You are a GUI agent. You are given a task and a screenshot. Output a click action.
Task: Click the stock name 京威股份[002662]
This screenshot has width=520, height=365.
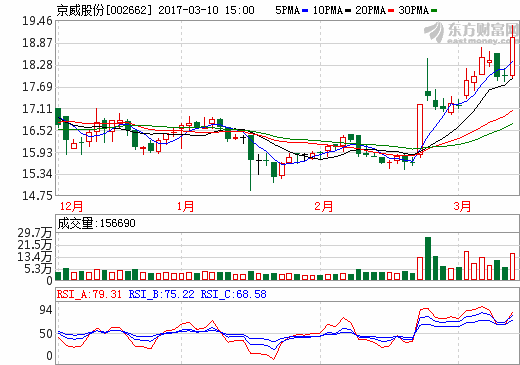click(104, 10)
